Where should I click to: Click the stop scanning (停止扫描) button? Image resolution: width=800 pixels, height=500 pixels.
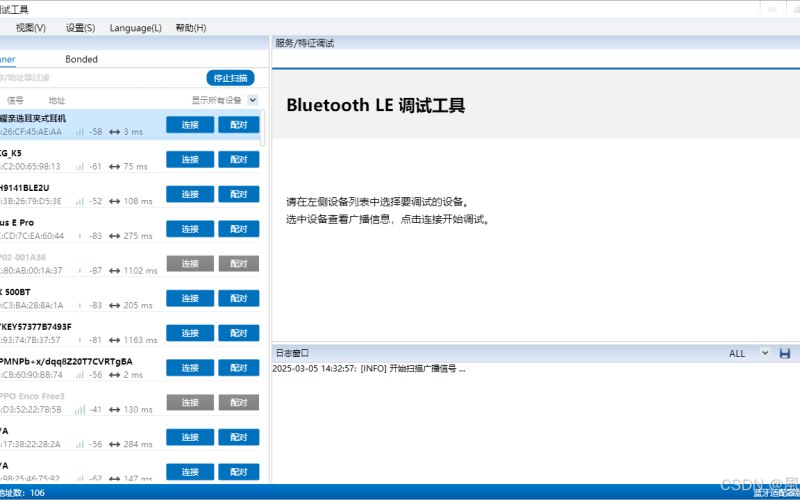[231, 78]
